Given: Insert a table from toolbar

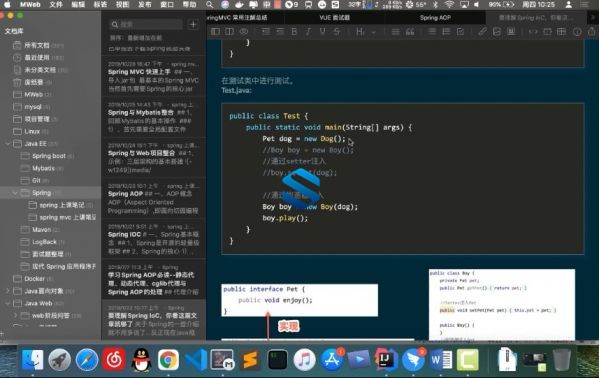Looking at the screenshot, I should click(x=562, y=32).
